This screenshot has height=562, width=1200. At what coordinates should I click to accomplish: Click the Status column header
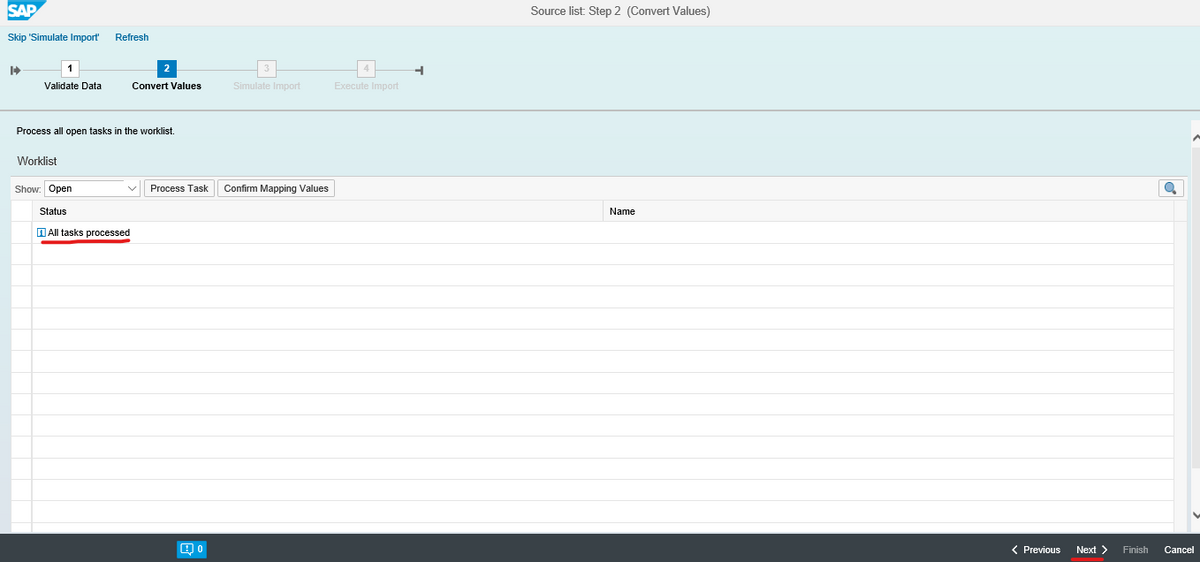(x=318, y=211)
